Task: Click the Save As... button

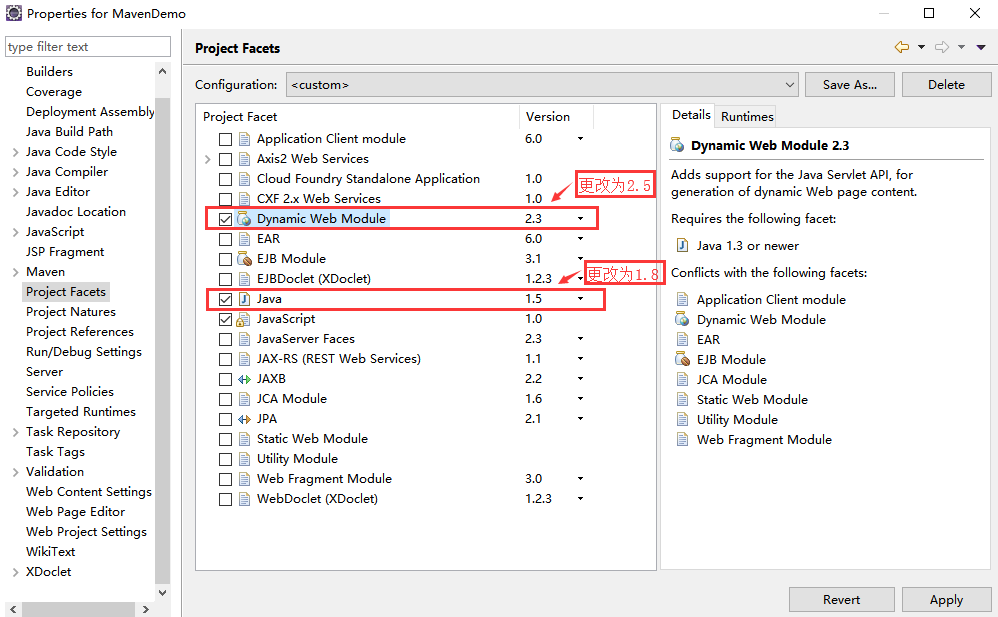Action: pyautogui.click(x=850, y=85)
